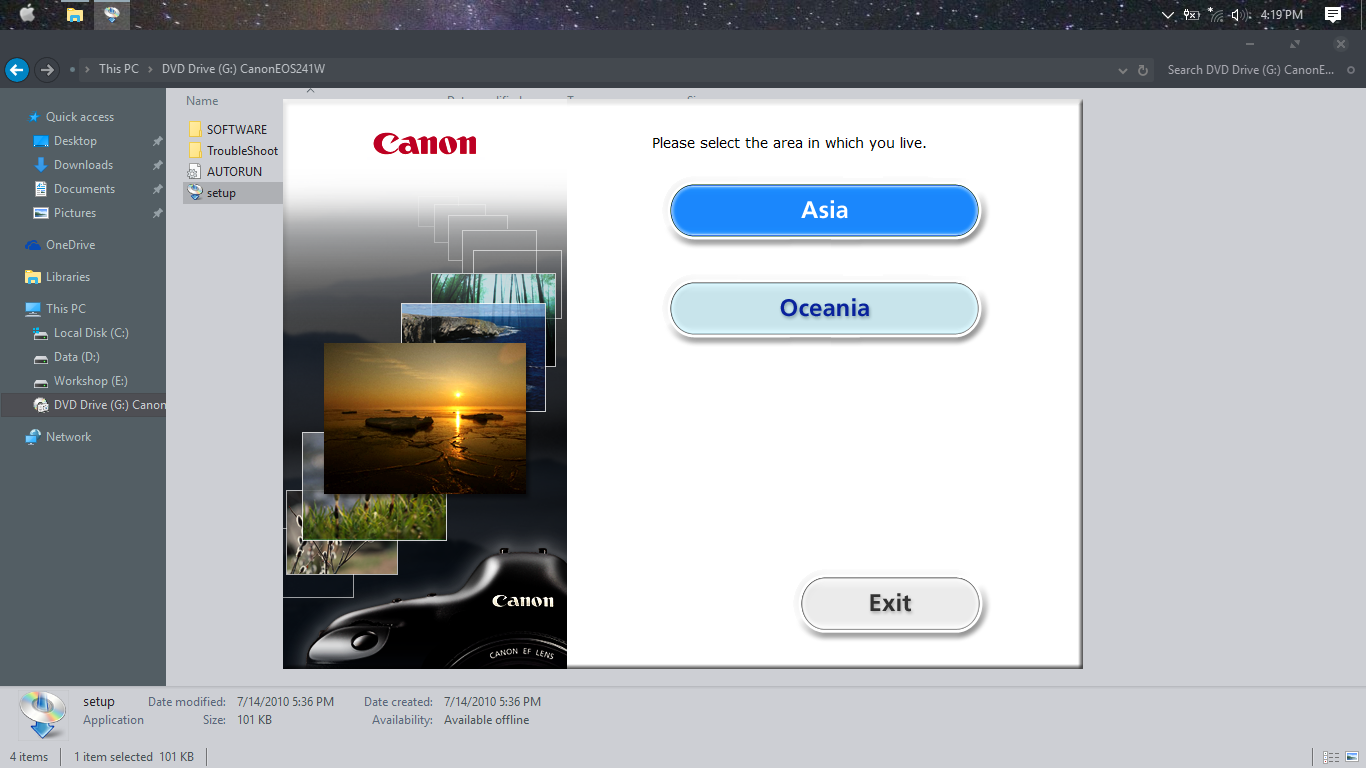Click the search icon in the search box

tap(1350, 70)
